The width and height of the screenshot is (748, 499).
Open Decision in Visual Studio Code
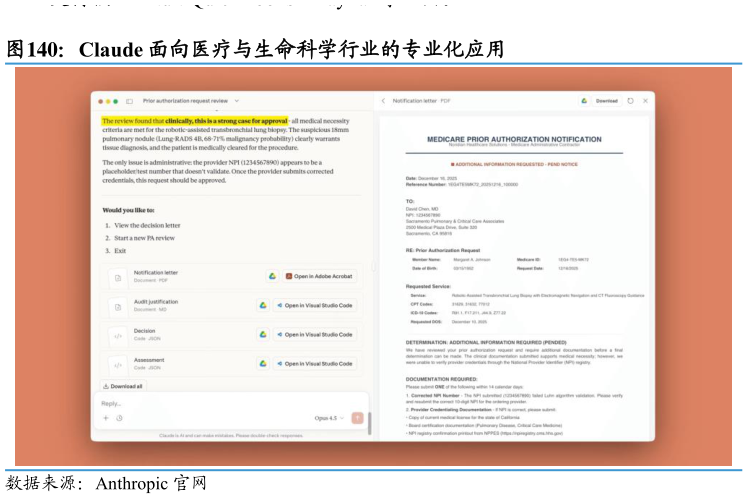(315, 334)
